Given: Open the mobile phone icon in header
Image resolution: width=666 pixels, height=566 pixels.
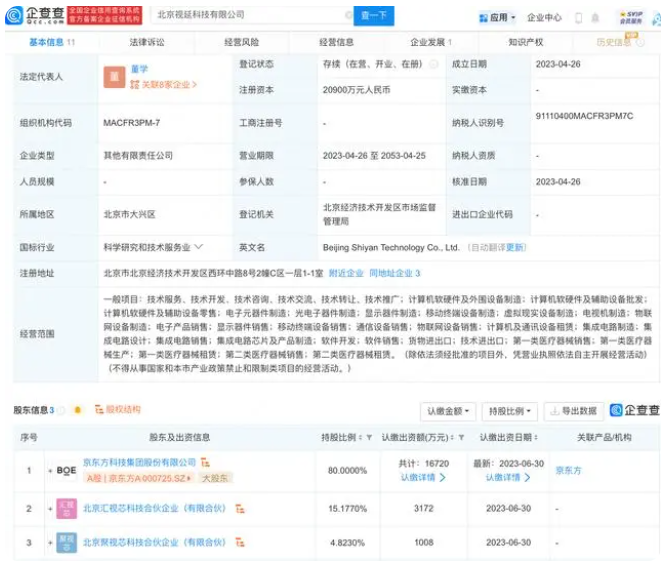Looking at the screenshot, I should click(578, 18).
